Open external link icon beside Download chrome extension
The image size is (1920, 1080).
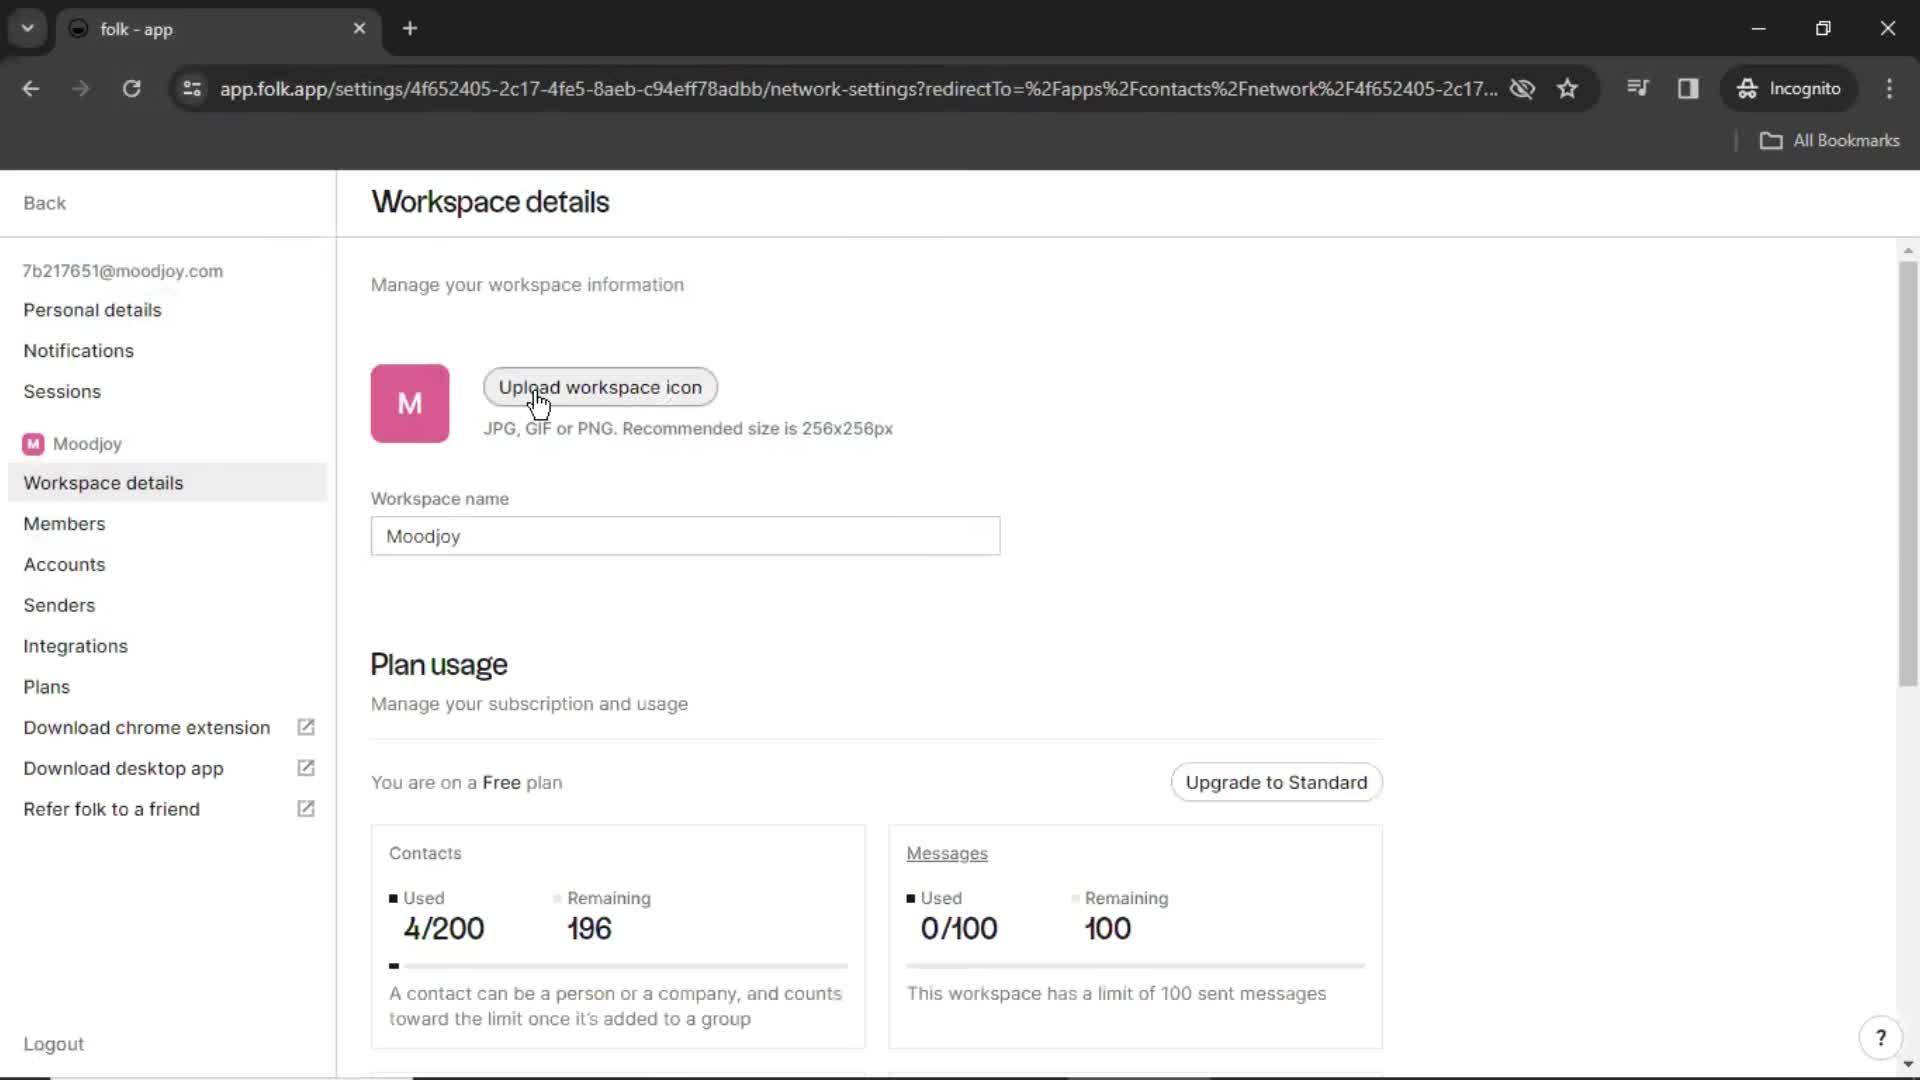306,727
